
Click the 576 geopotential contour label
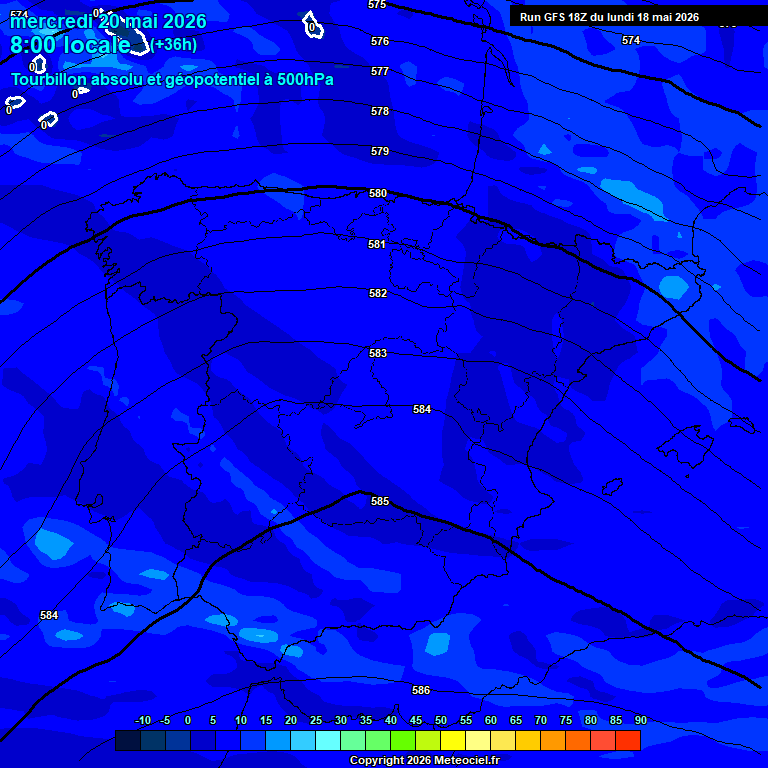(x=380, y=41)
